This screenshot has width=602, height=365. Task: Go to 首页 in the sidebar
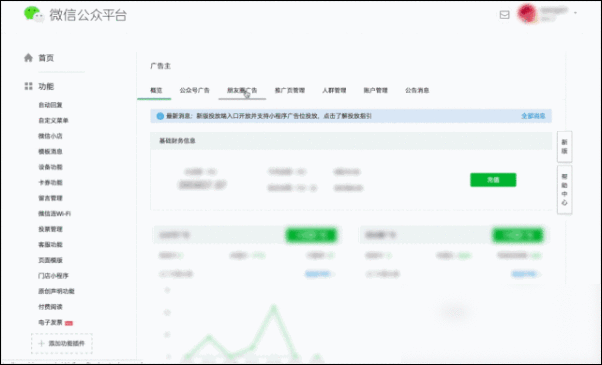point(46,58)
